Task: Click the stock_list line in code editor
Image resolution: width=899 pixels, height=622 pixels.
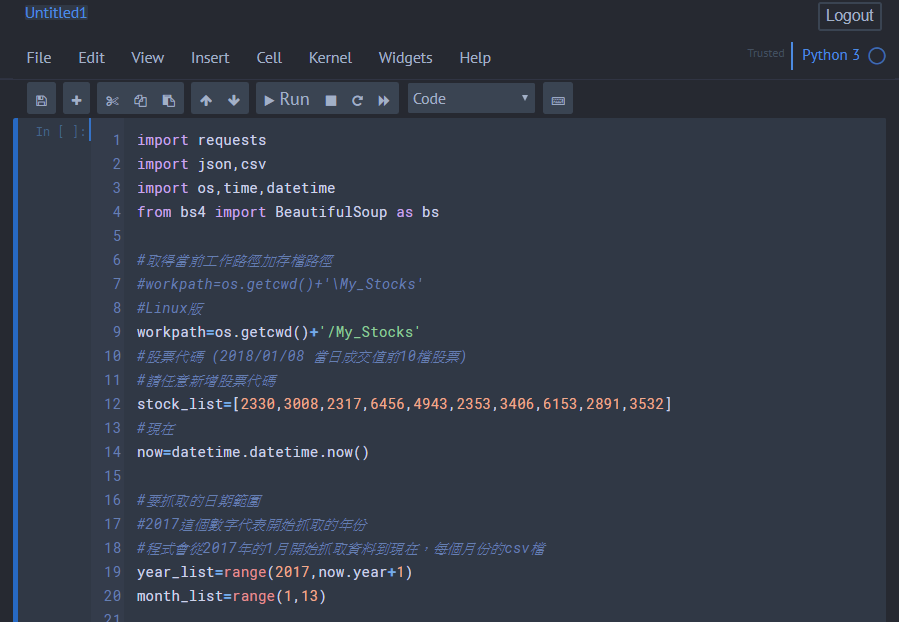Action: coord(404,404)
